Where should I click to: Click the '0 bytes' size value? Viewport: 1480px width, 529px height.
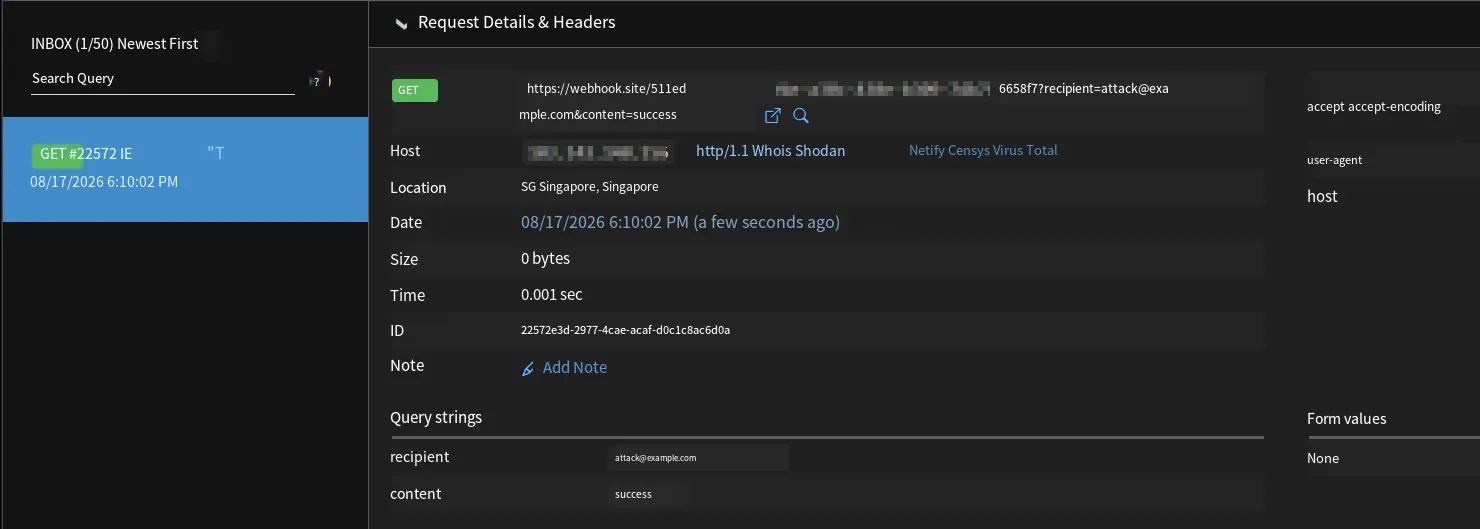pos(546,259)
